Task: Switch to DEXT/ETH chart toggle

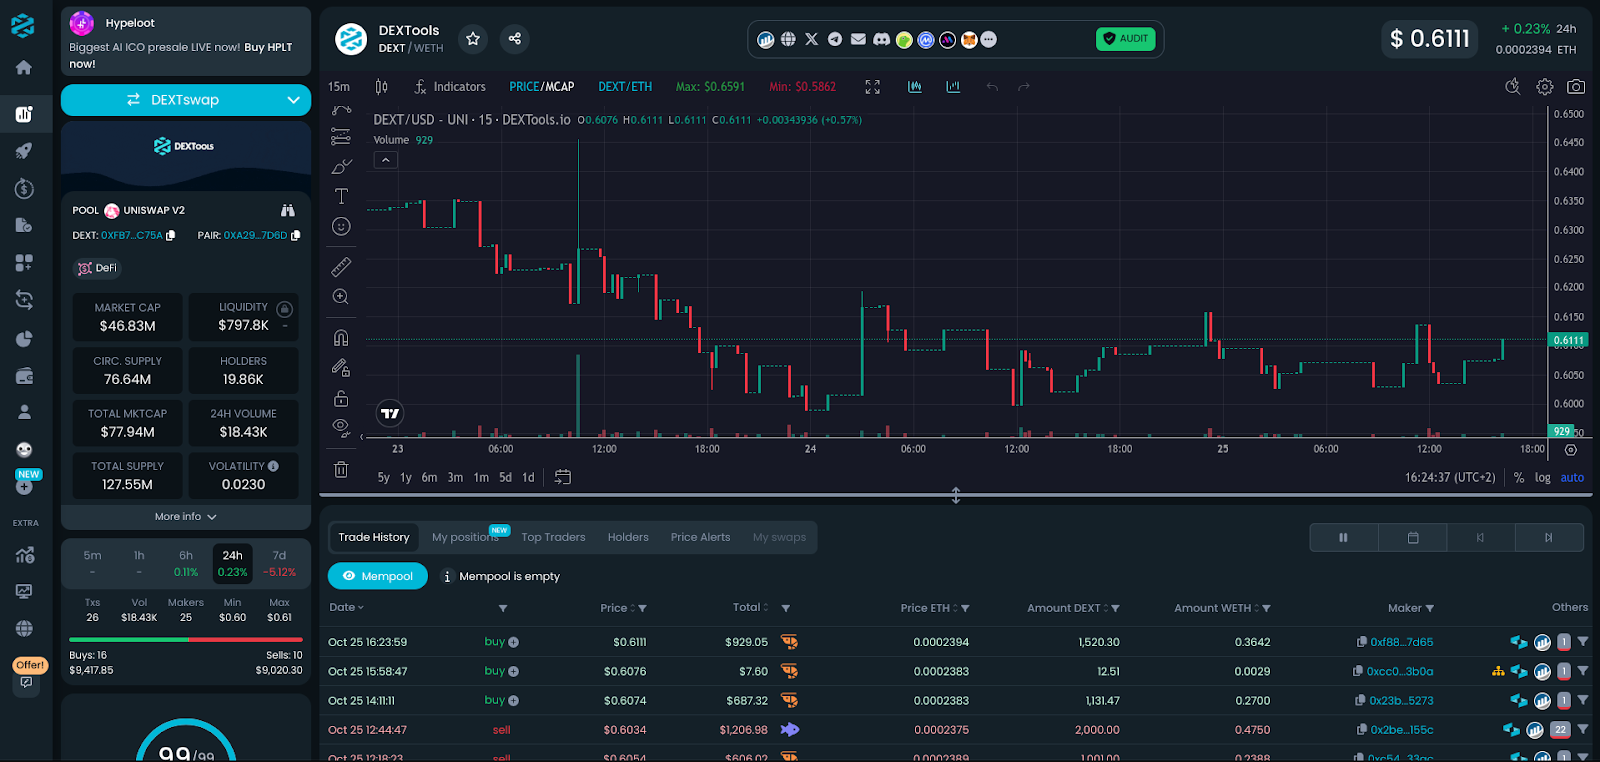Action: 625,87
